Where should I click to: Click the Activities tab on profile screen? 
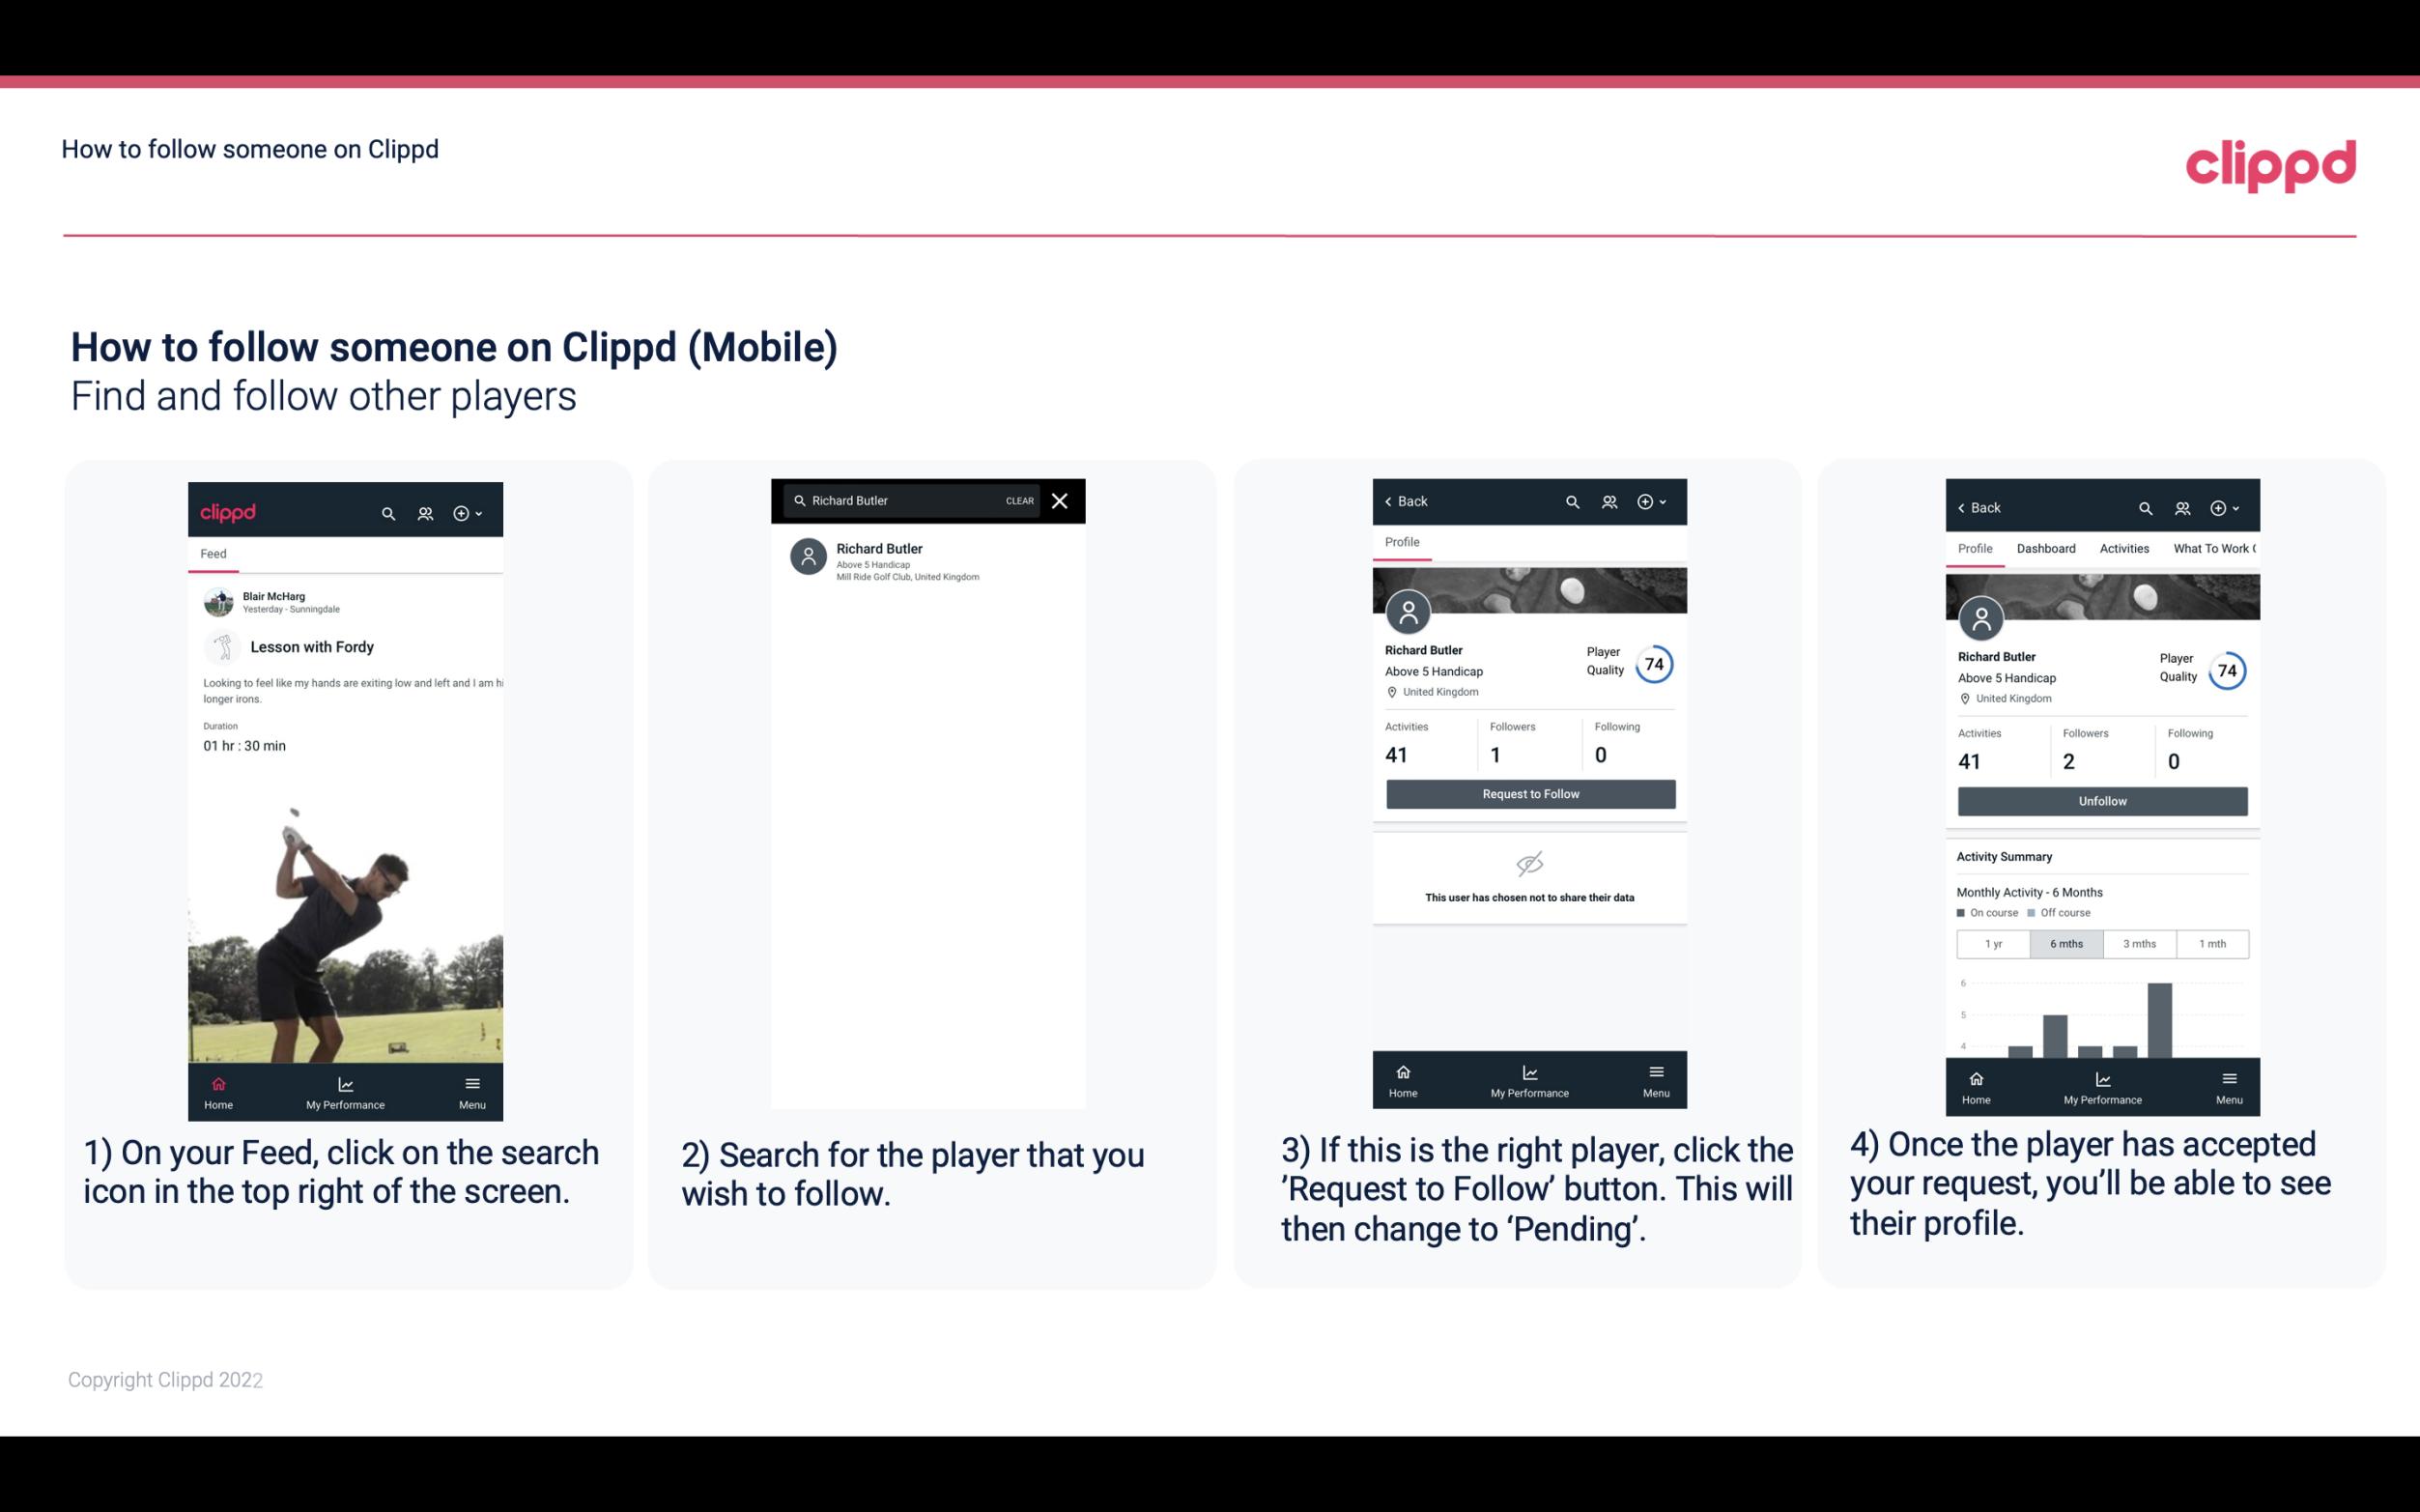click(2122, 549)
